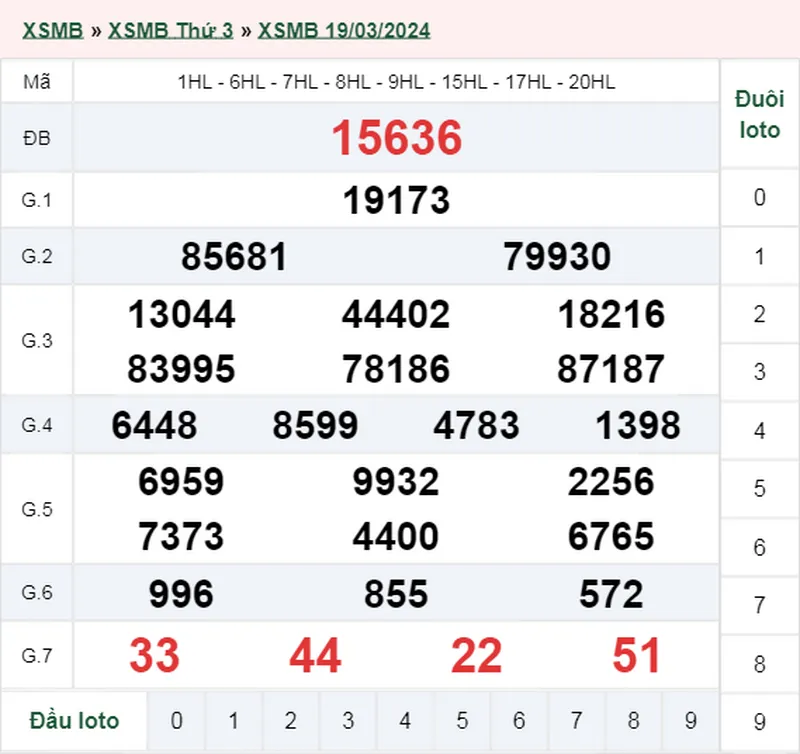Select digit 9 in Đầu loto row
The width and height of the screenshot is (800, 754).
pos(691,720)
